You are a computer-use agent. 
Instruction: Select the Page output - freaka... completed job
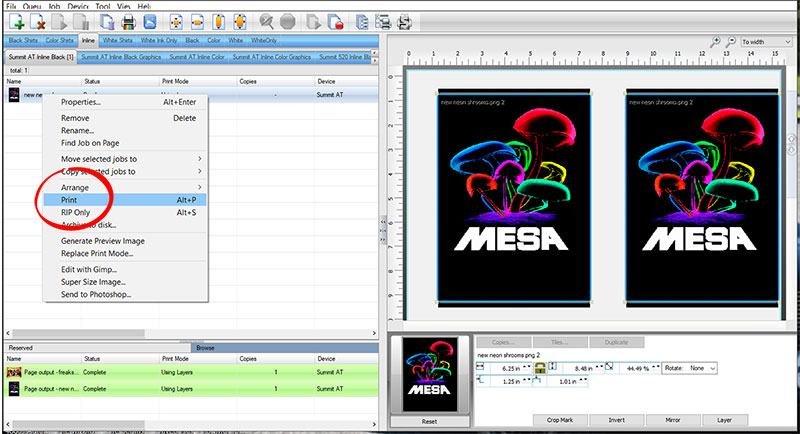coord(191,372)
